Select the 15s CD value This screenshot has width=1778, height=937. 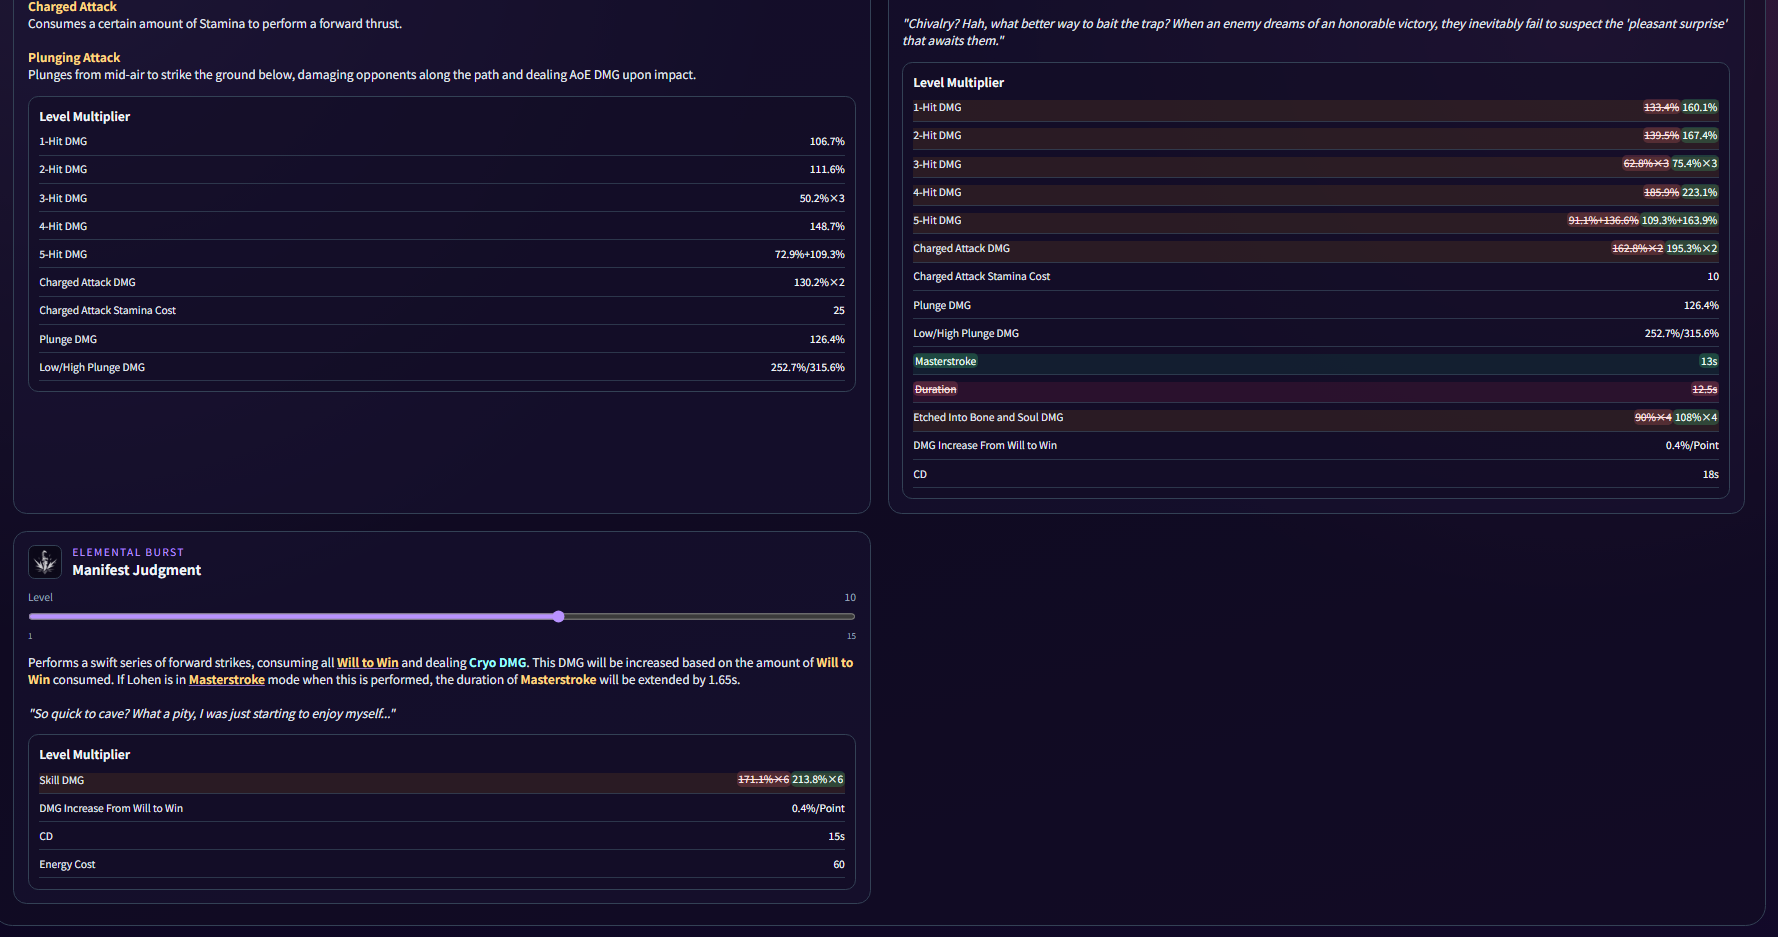(836, 837)
